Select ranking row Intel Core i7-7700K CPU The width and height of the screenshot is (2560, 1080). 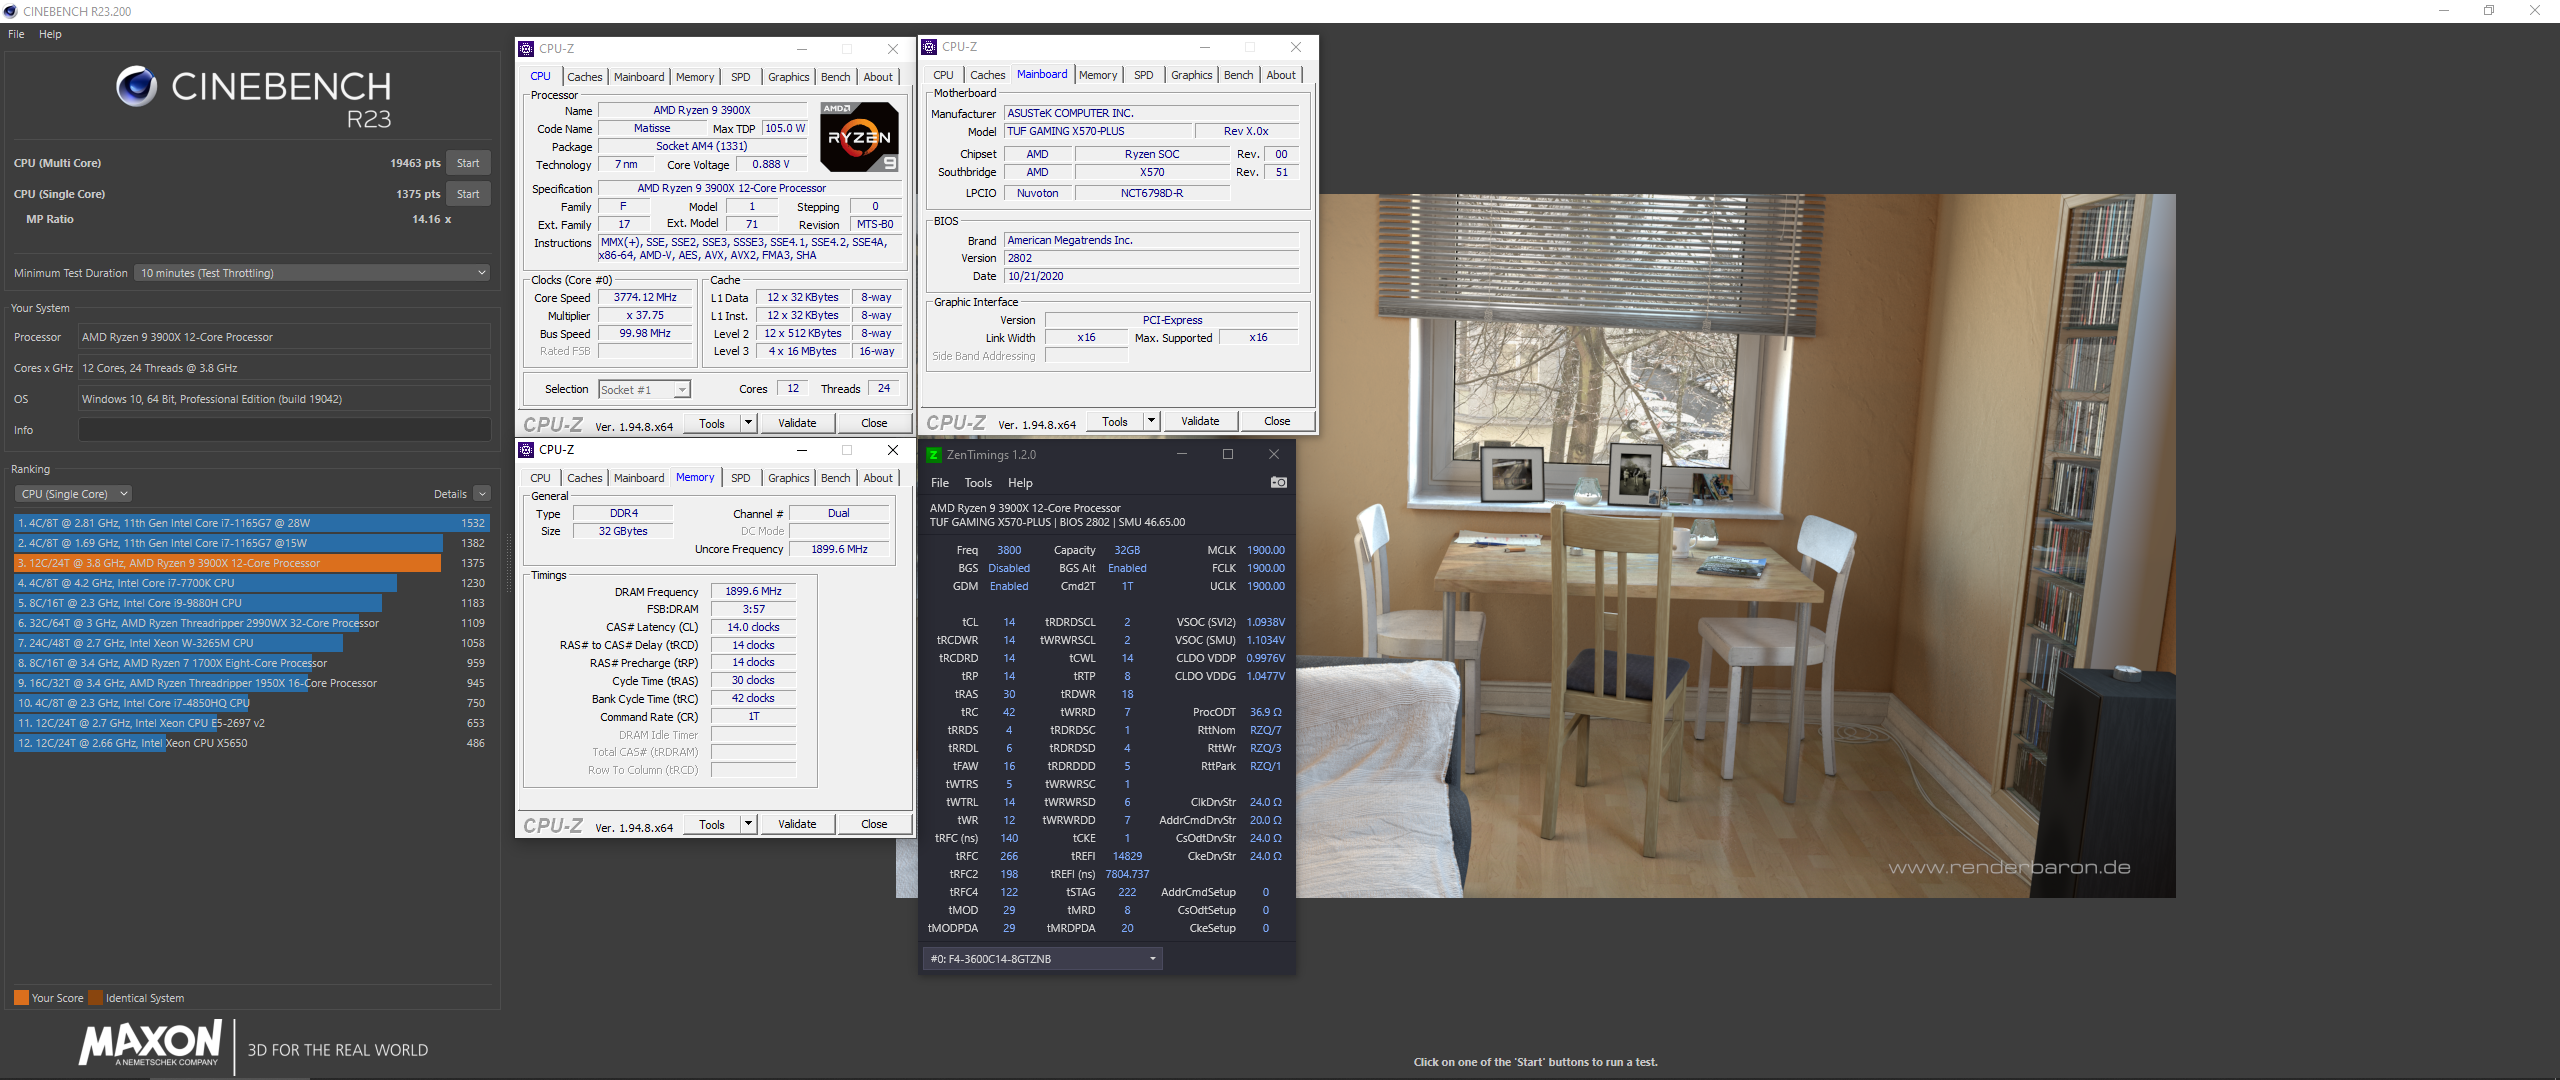250,583
